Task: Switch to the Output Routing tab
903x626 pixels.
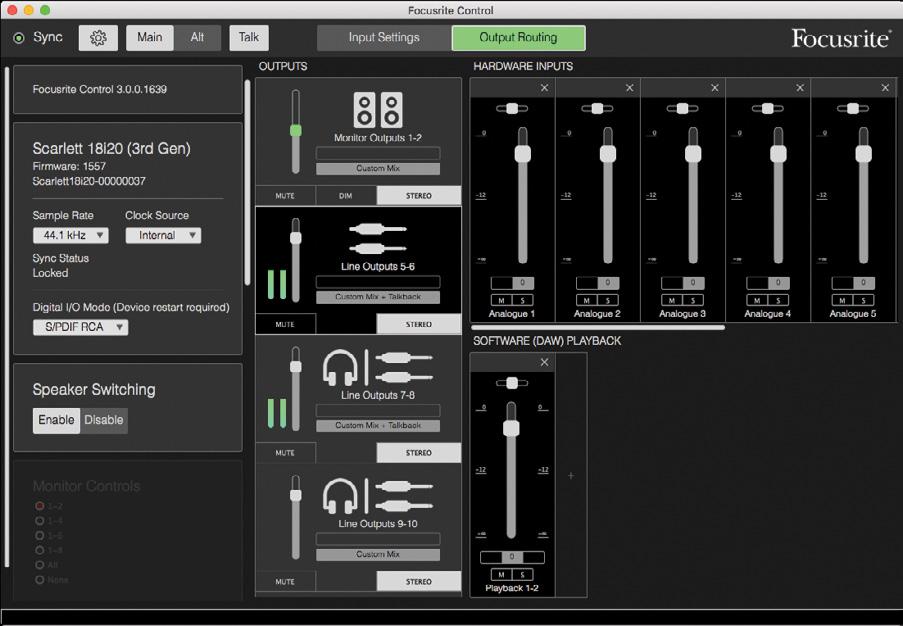Action: (519, 38)
